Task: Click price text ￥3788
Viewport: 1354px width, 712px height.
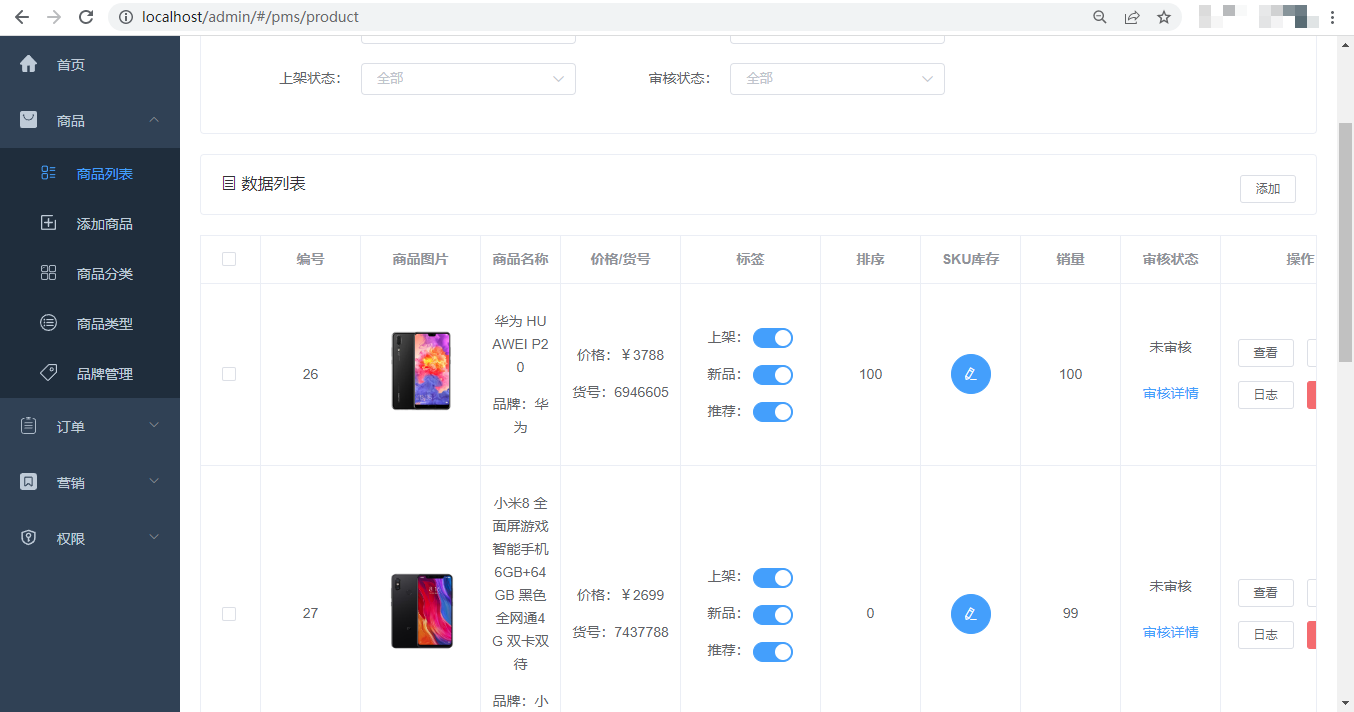Action: pyautogui.click(x=642, y=355)
